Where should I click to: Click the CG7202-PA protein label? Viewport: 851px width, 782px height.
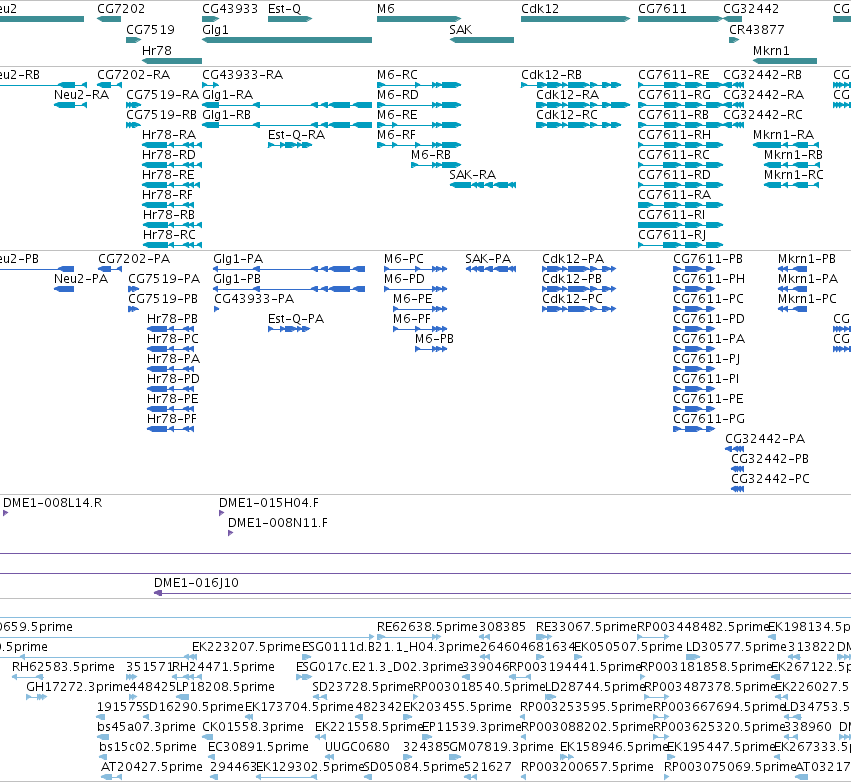point(134,259)
